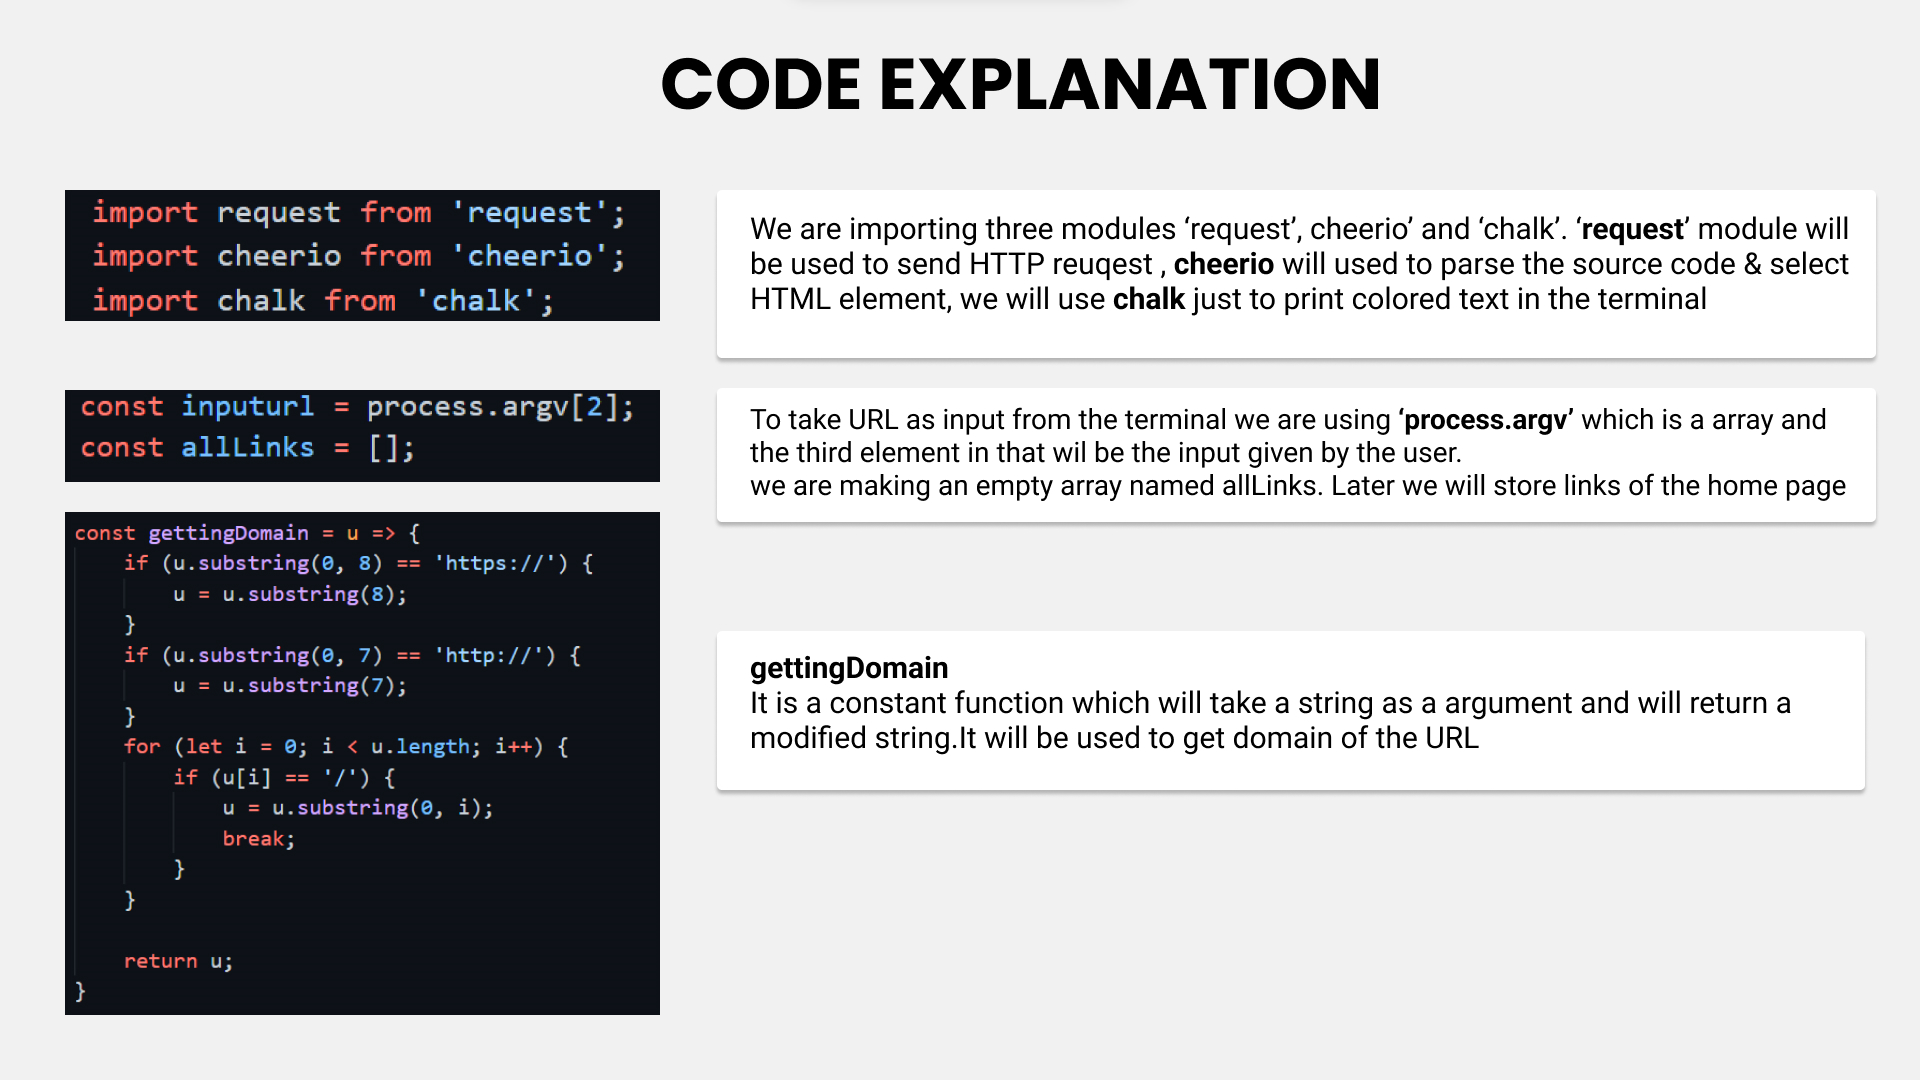Click 'the third element in that' line
This screenshot has height=1080, width=1920.
(x=1105, y=452)
